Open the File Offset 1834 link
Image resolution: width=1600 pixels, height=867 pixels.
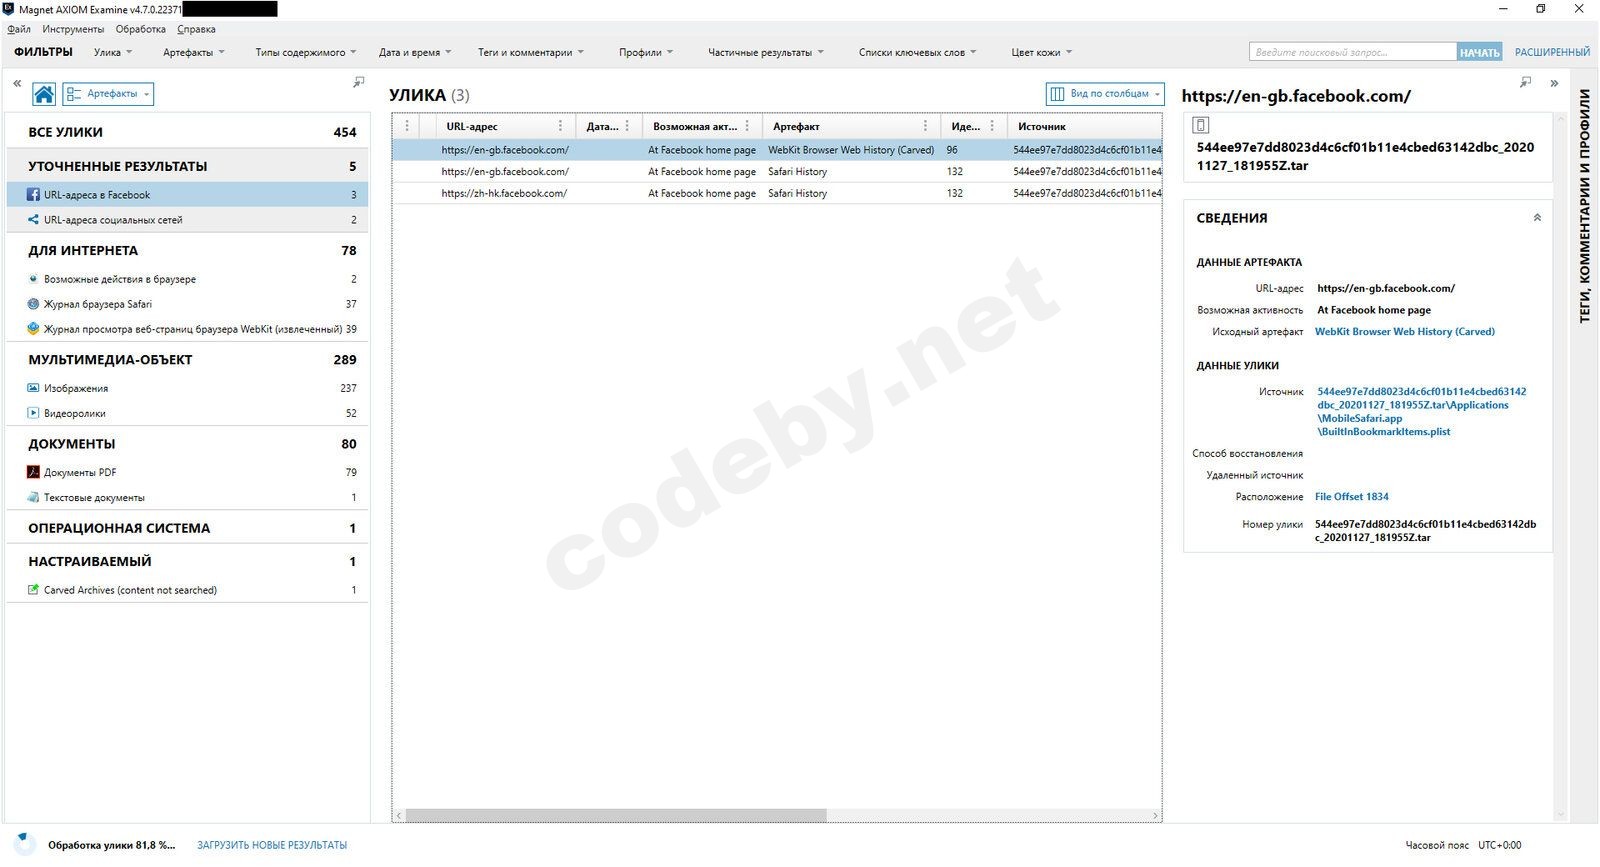(1352, 497)
